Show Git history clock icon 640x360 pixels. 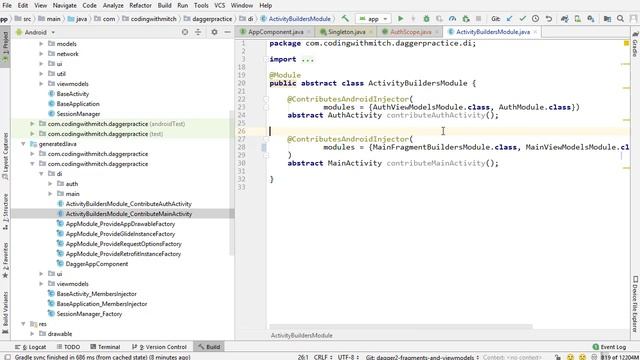tap(536, 19)
